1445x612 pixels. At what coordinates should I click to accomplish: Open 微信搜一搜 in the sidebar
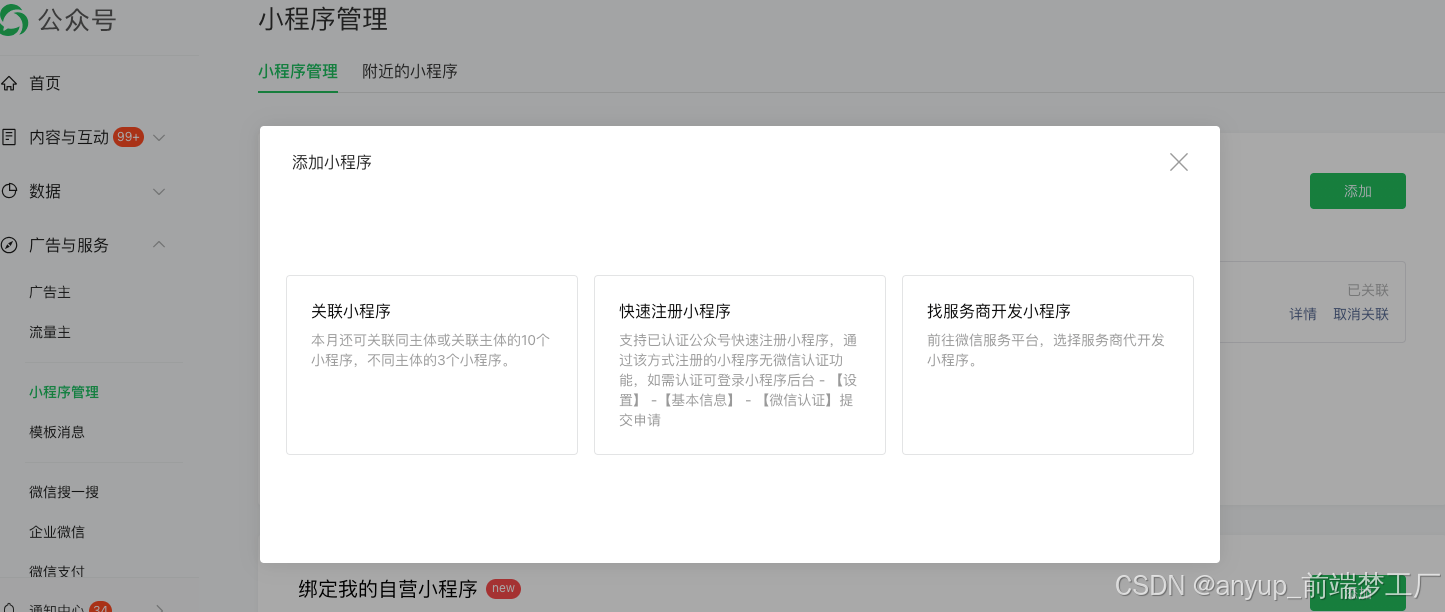pyautogui.click(x=64, y=492)
